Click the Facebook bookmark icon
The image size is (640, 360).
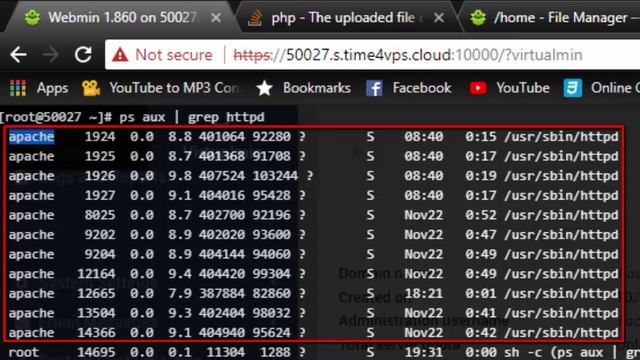[x=374, y=88]
